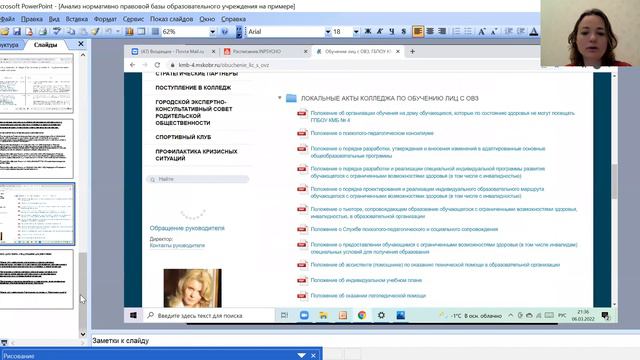Run the spelling check icon
640x360 pixels.
[57, 31]
